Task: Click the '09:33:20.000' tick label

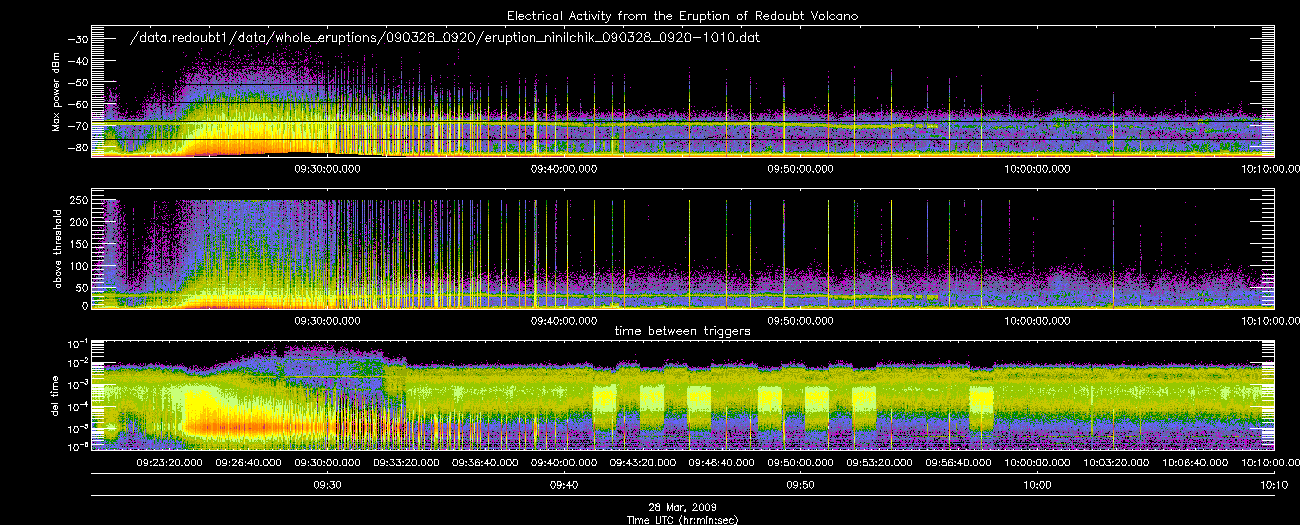Action: [406, 463]
